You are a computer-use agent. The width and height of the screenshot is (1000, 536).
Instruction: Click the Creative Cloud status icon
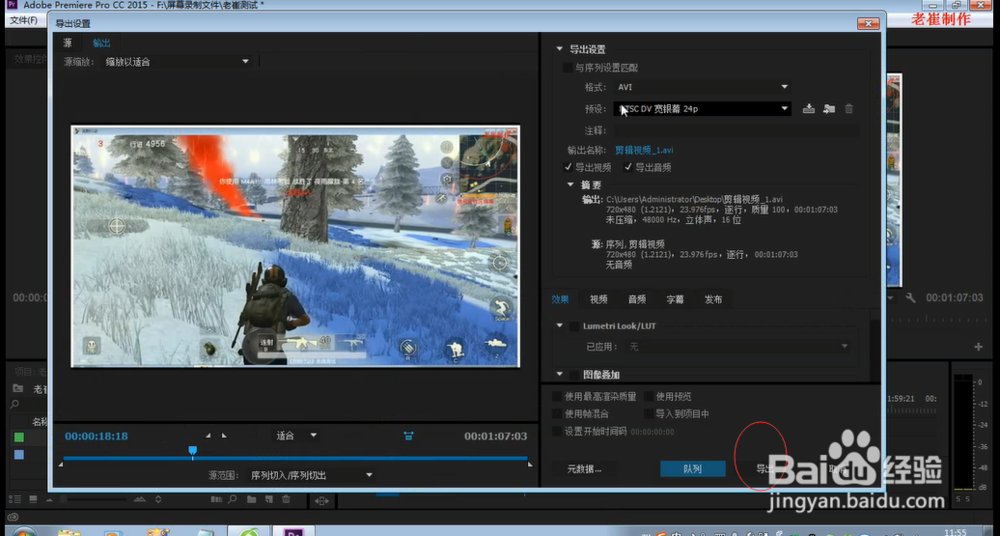[x=13, y=517]
